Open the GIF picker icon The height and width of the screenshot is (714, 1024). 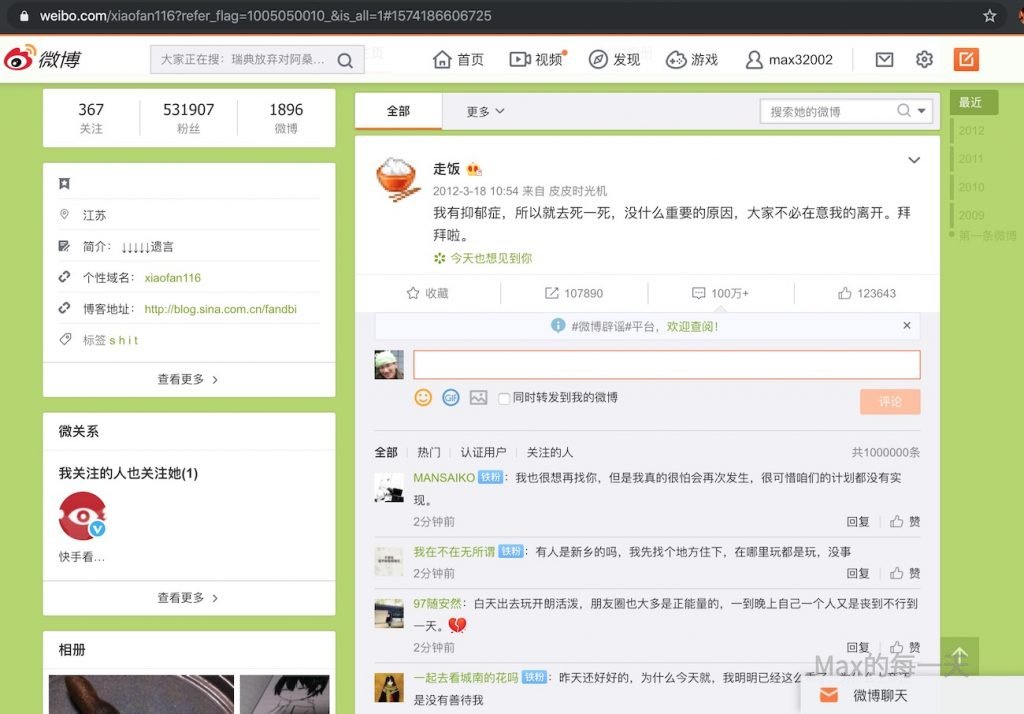[x=451, y=397]
